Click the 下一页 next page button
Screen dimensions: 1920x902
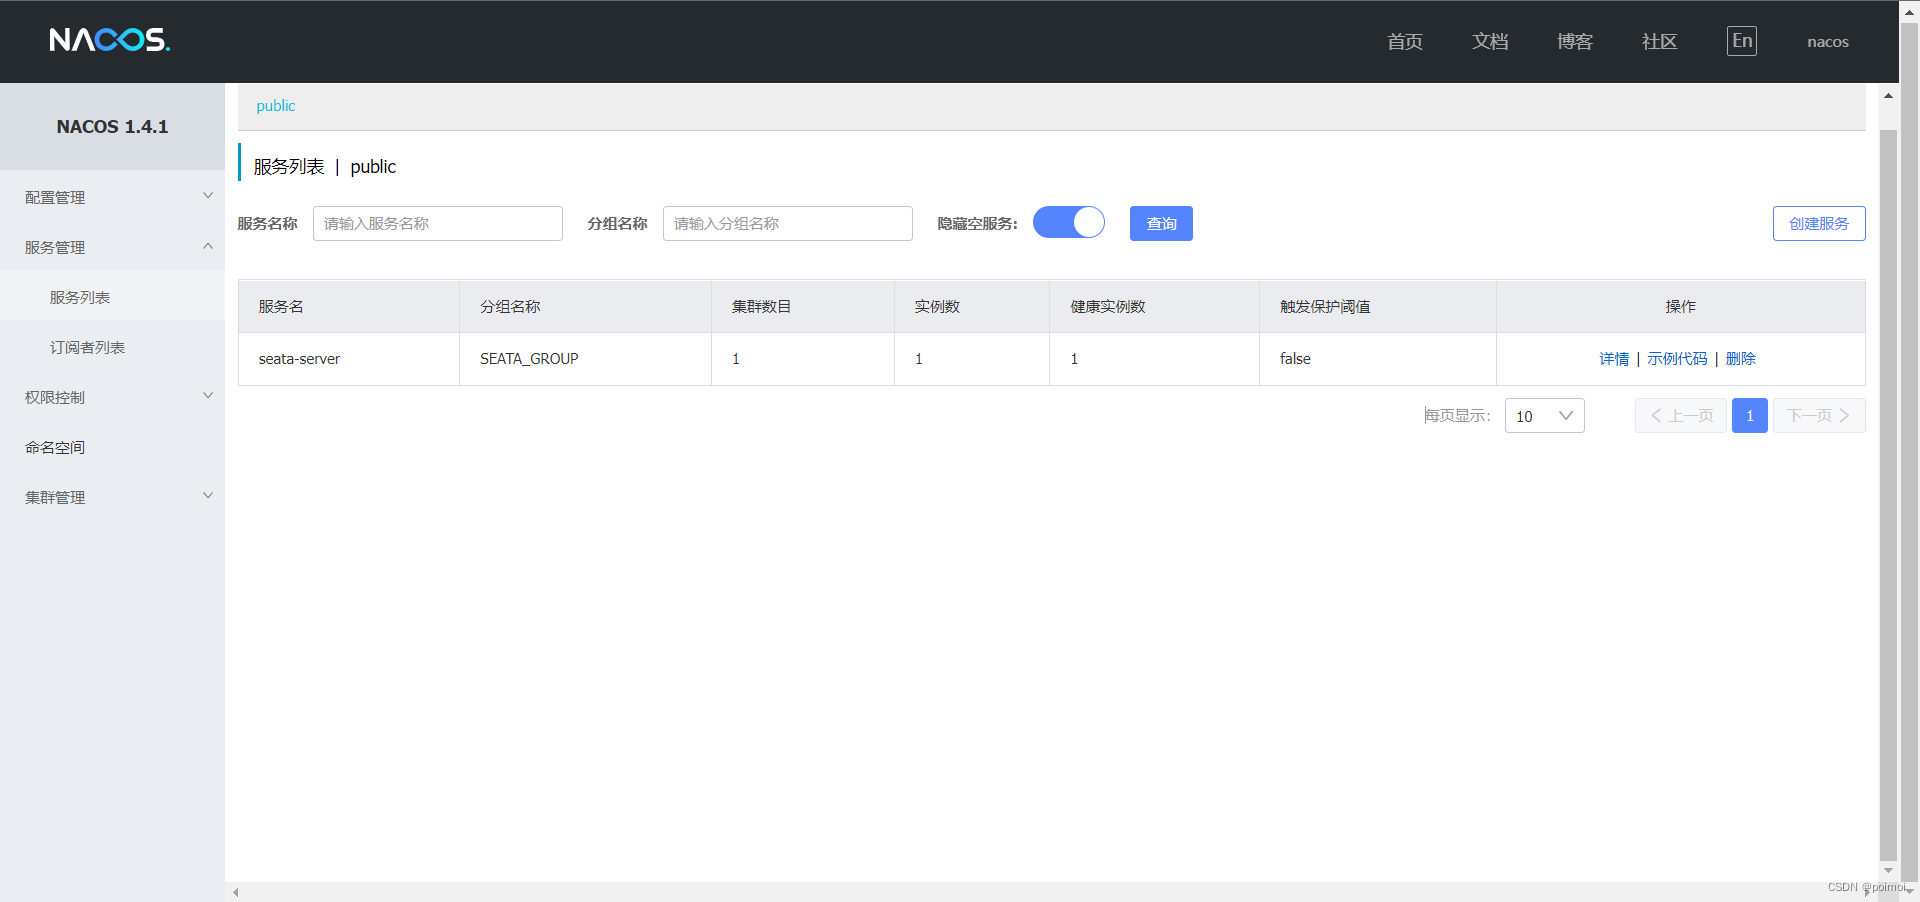pyautogui.click(x=1819, y=416)
